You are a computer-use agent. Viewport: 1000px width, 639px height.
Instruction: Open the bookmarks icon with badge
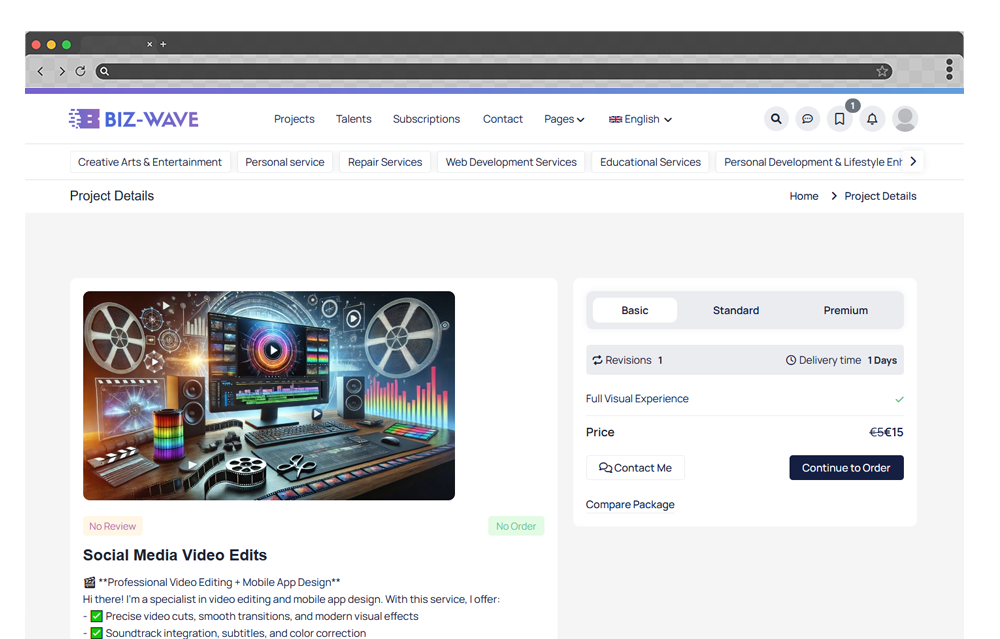pyautogui.click(x=840, y=119)
